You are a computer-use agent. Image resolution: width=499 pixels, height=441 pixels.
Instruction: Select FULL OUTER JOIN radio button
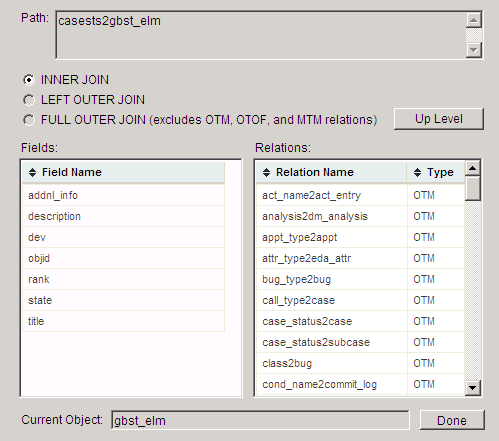pos(29,120)
